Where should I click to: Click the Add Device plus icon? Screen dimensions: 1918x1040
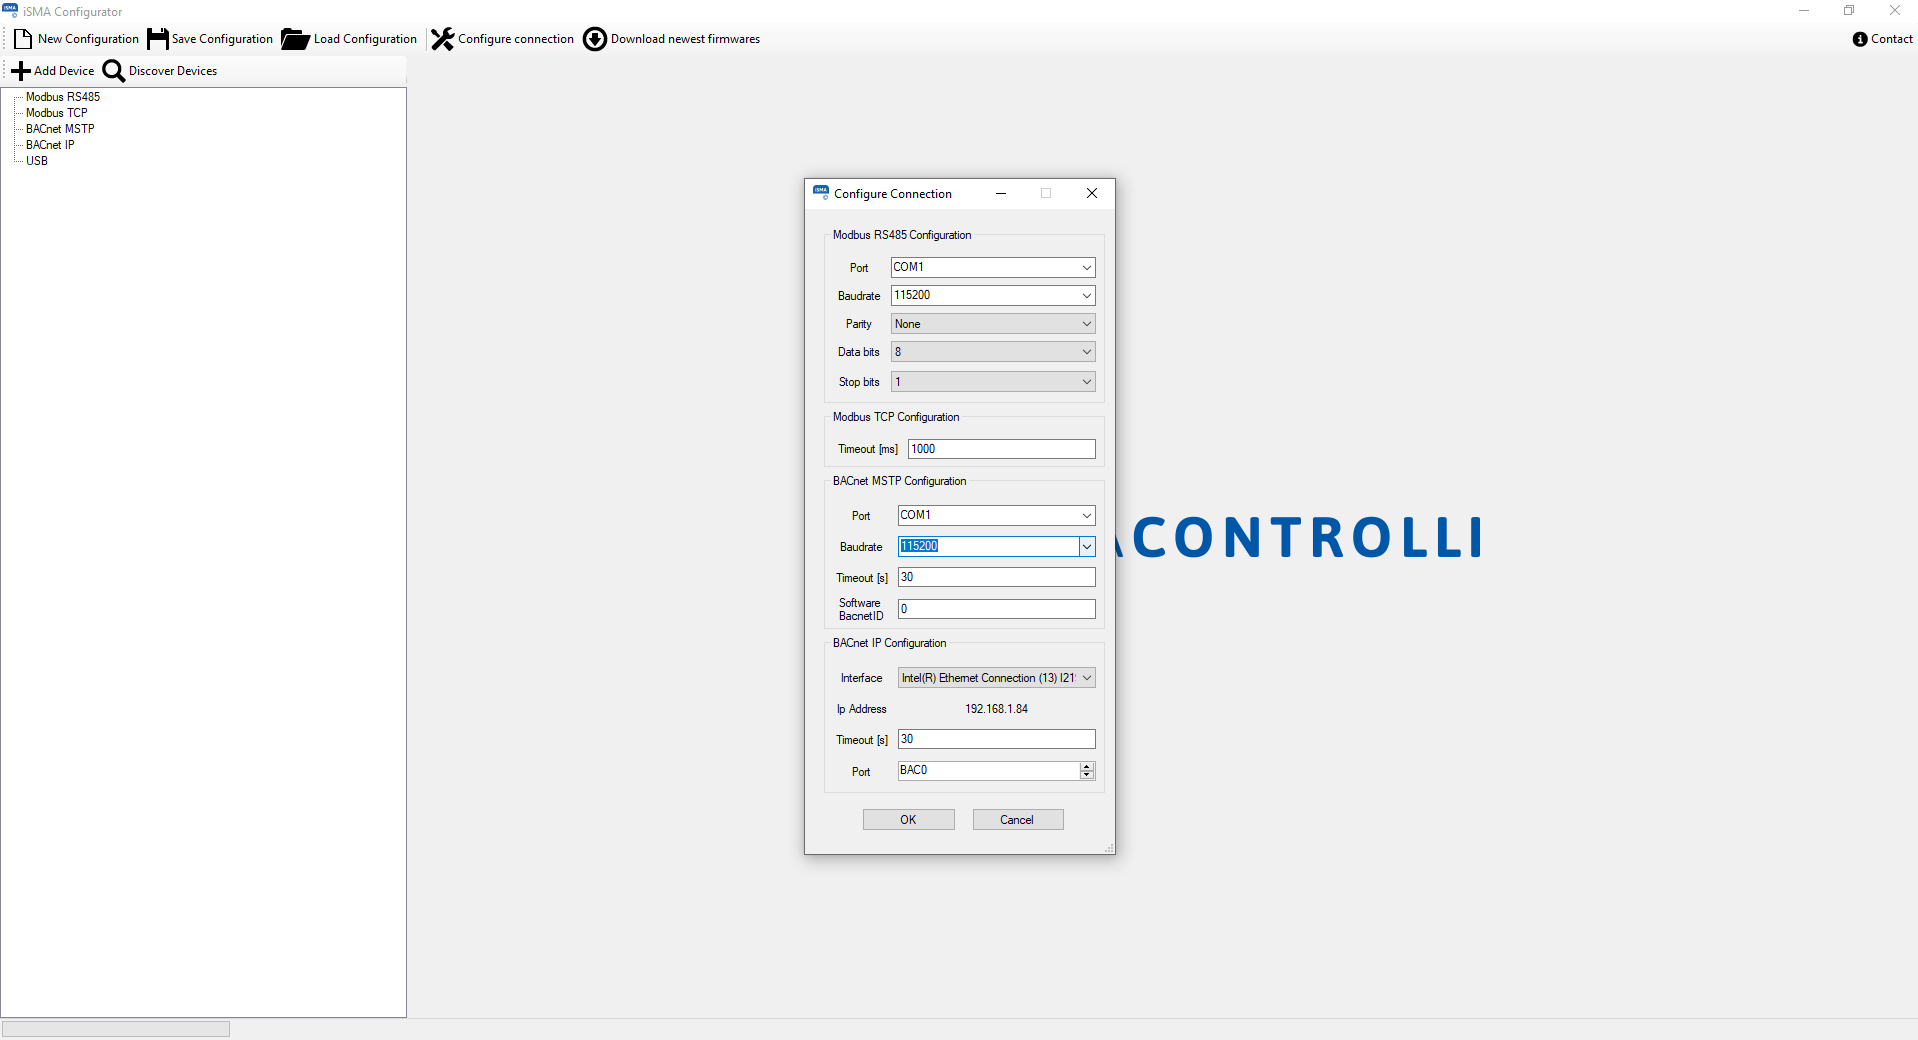(21, 71)
